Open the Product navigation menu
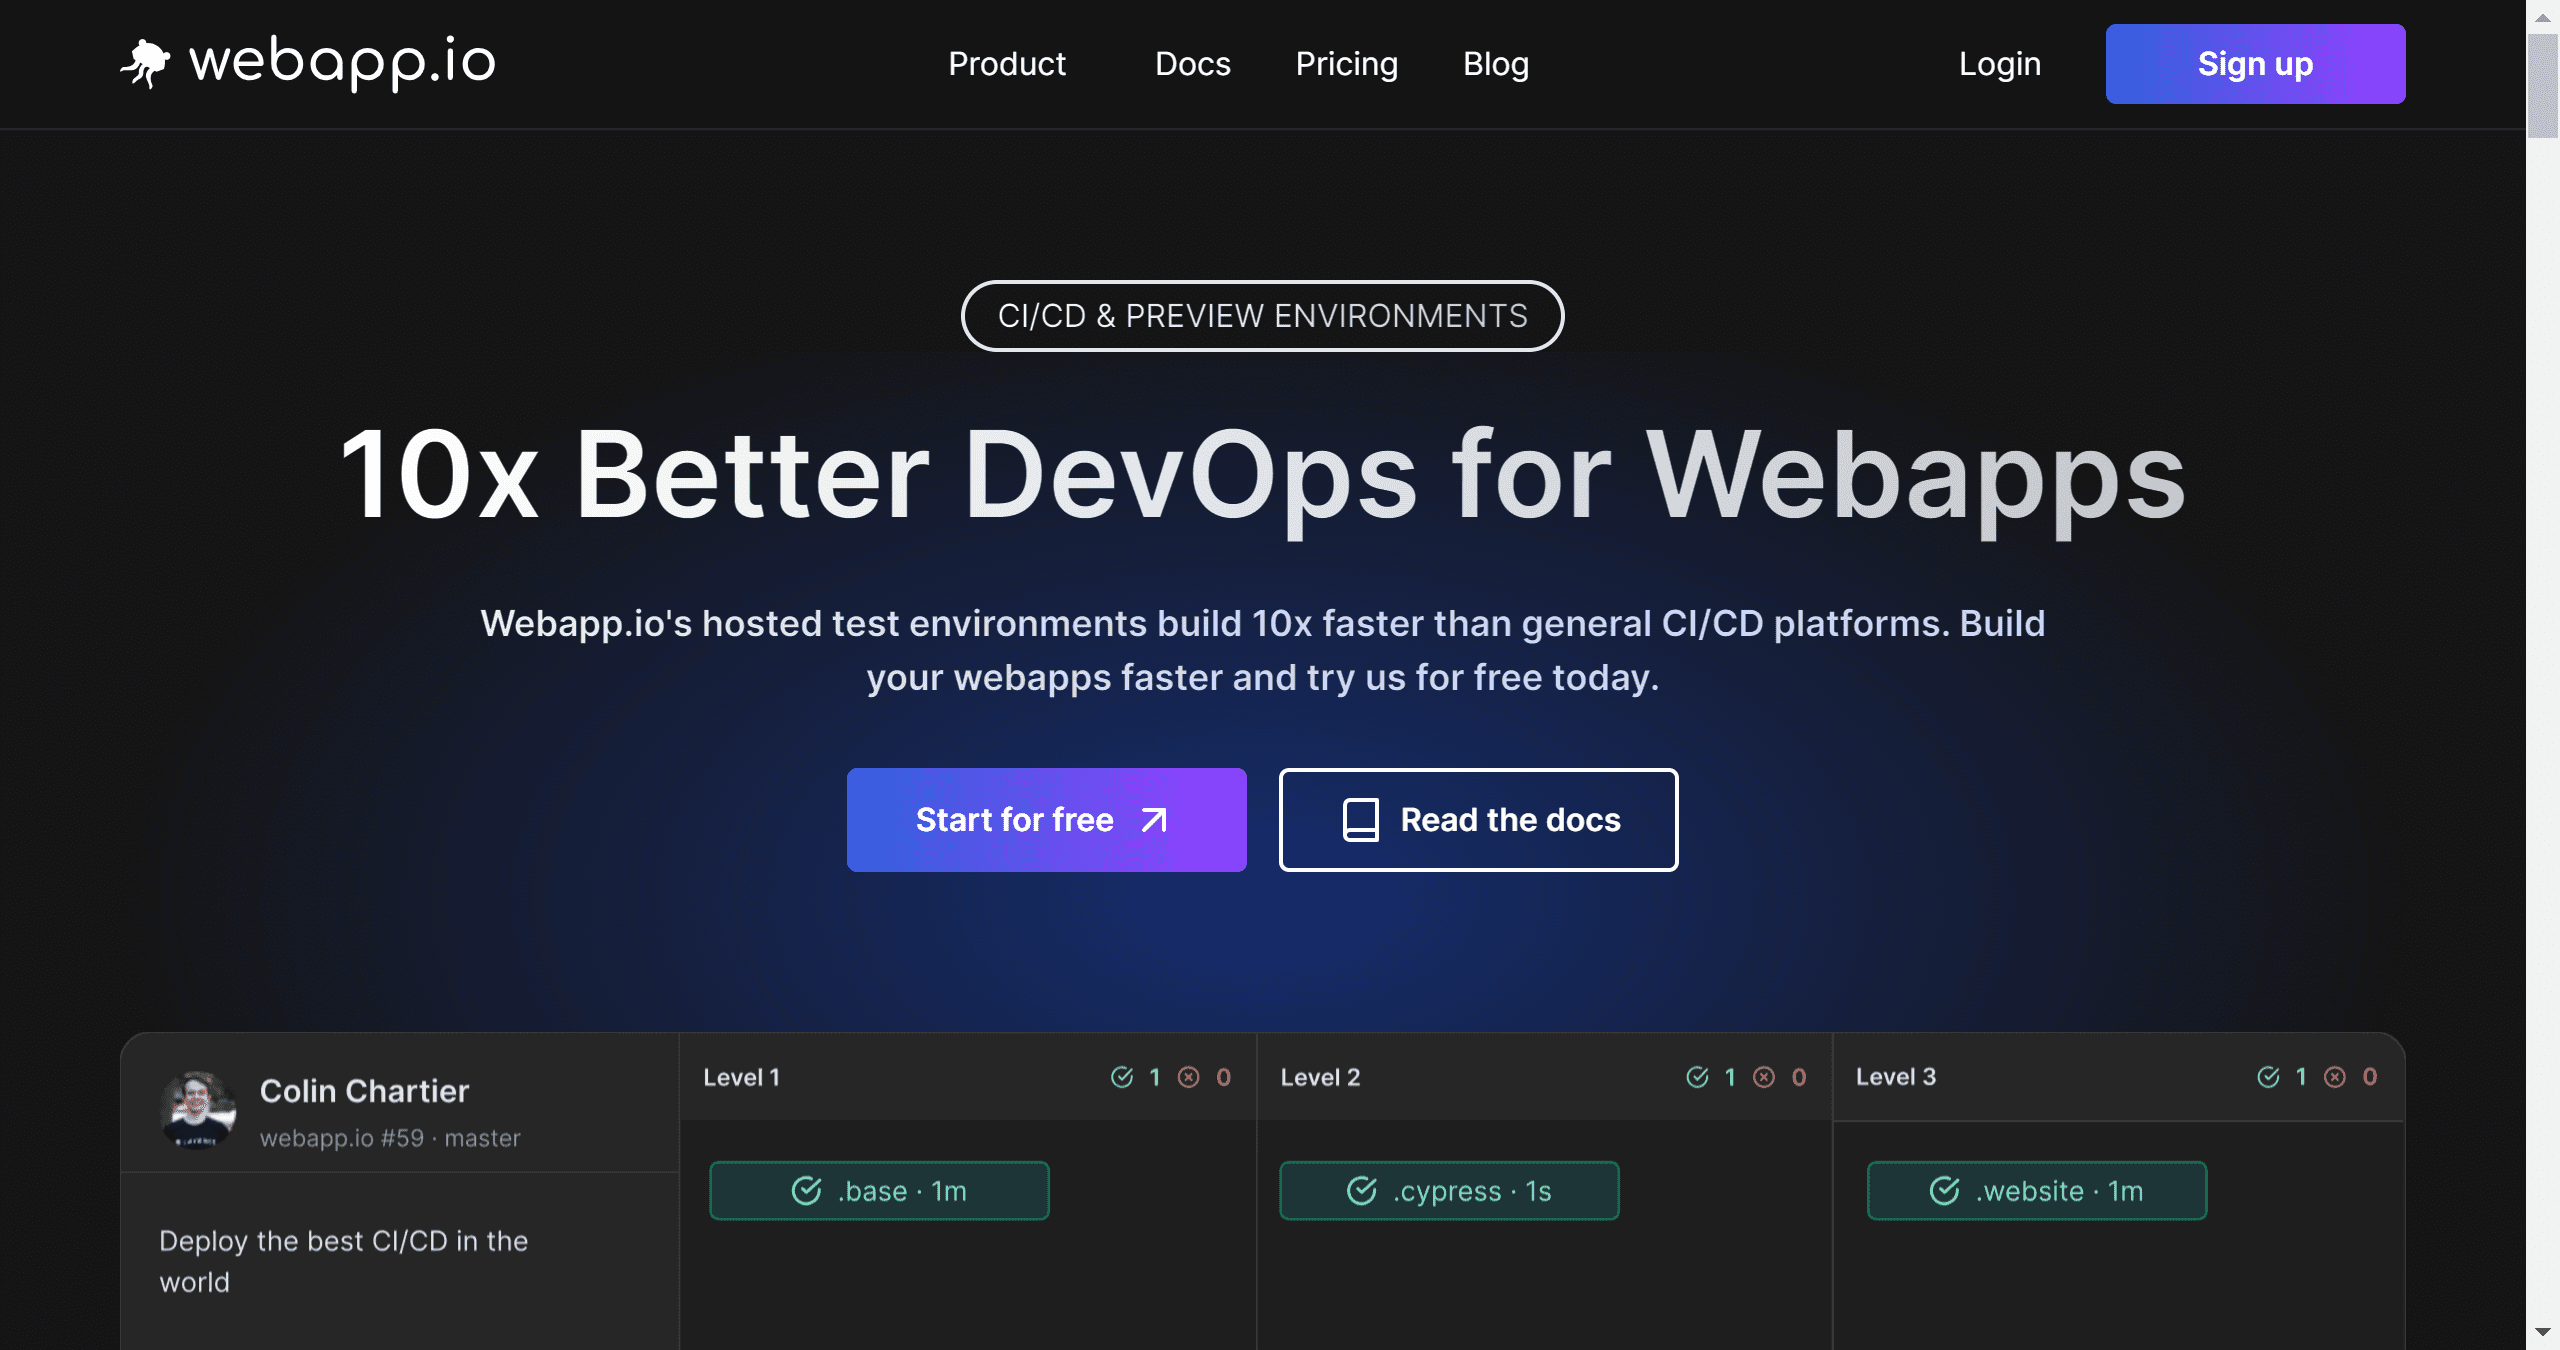Viewport: 2560px width, 1350px height. (x=1007, y=64)
